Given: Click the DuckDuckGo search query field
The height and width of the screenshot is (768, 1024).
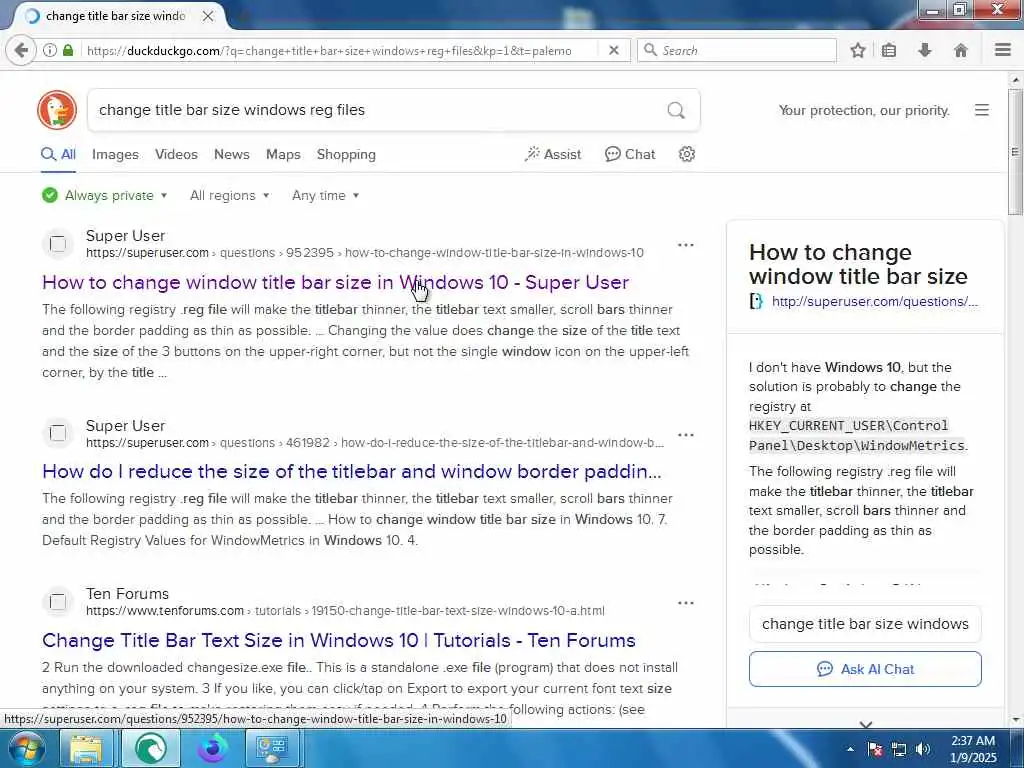Looking at the screenshot, I should [x=379, y=110].
